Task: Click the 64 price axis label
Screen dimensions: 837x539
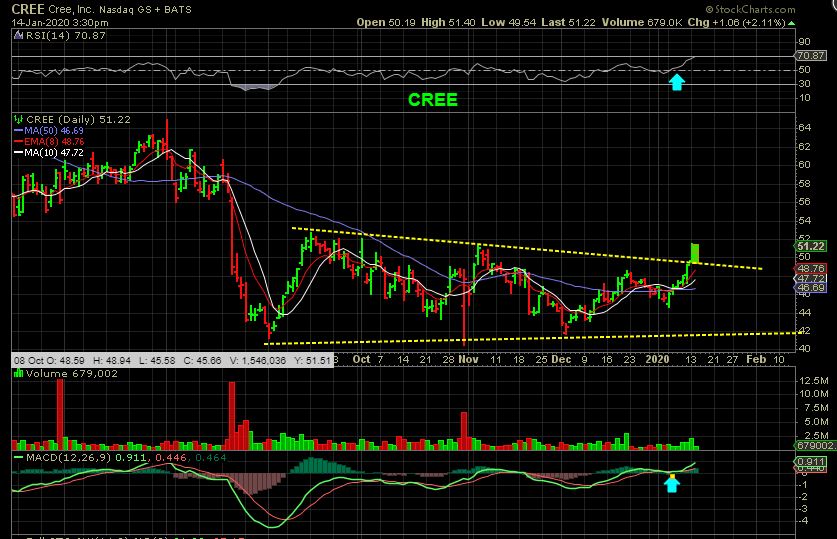Action: click(805, 128)
